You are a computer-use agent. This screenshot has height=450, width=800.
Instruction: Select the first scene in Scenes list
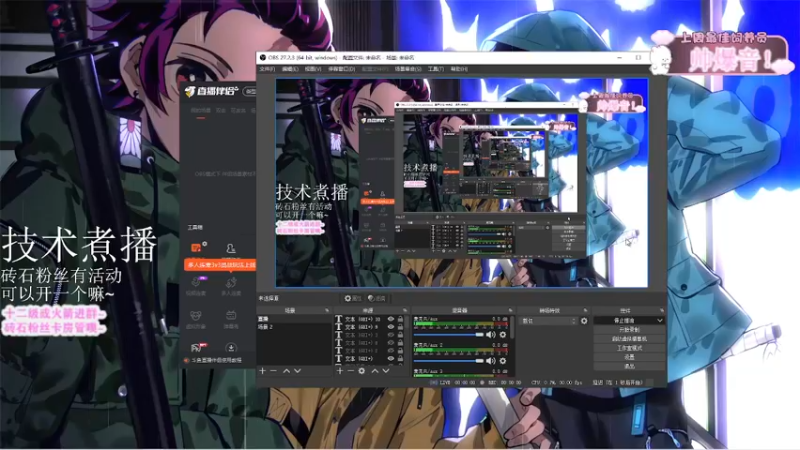point(294,319)
